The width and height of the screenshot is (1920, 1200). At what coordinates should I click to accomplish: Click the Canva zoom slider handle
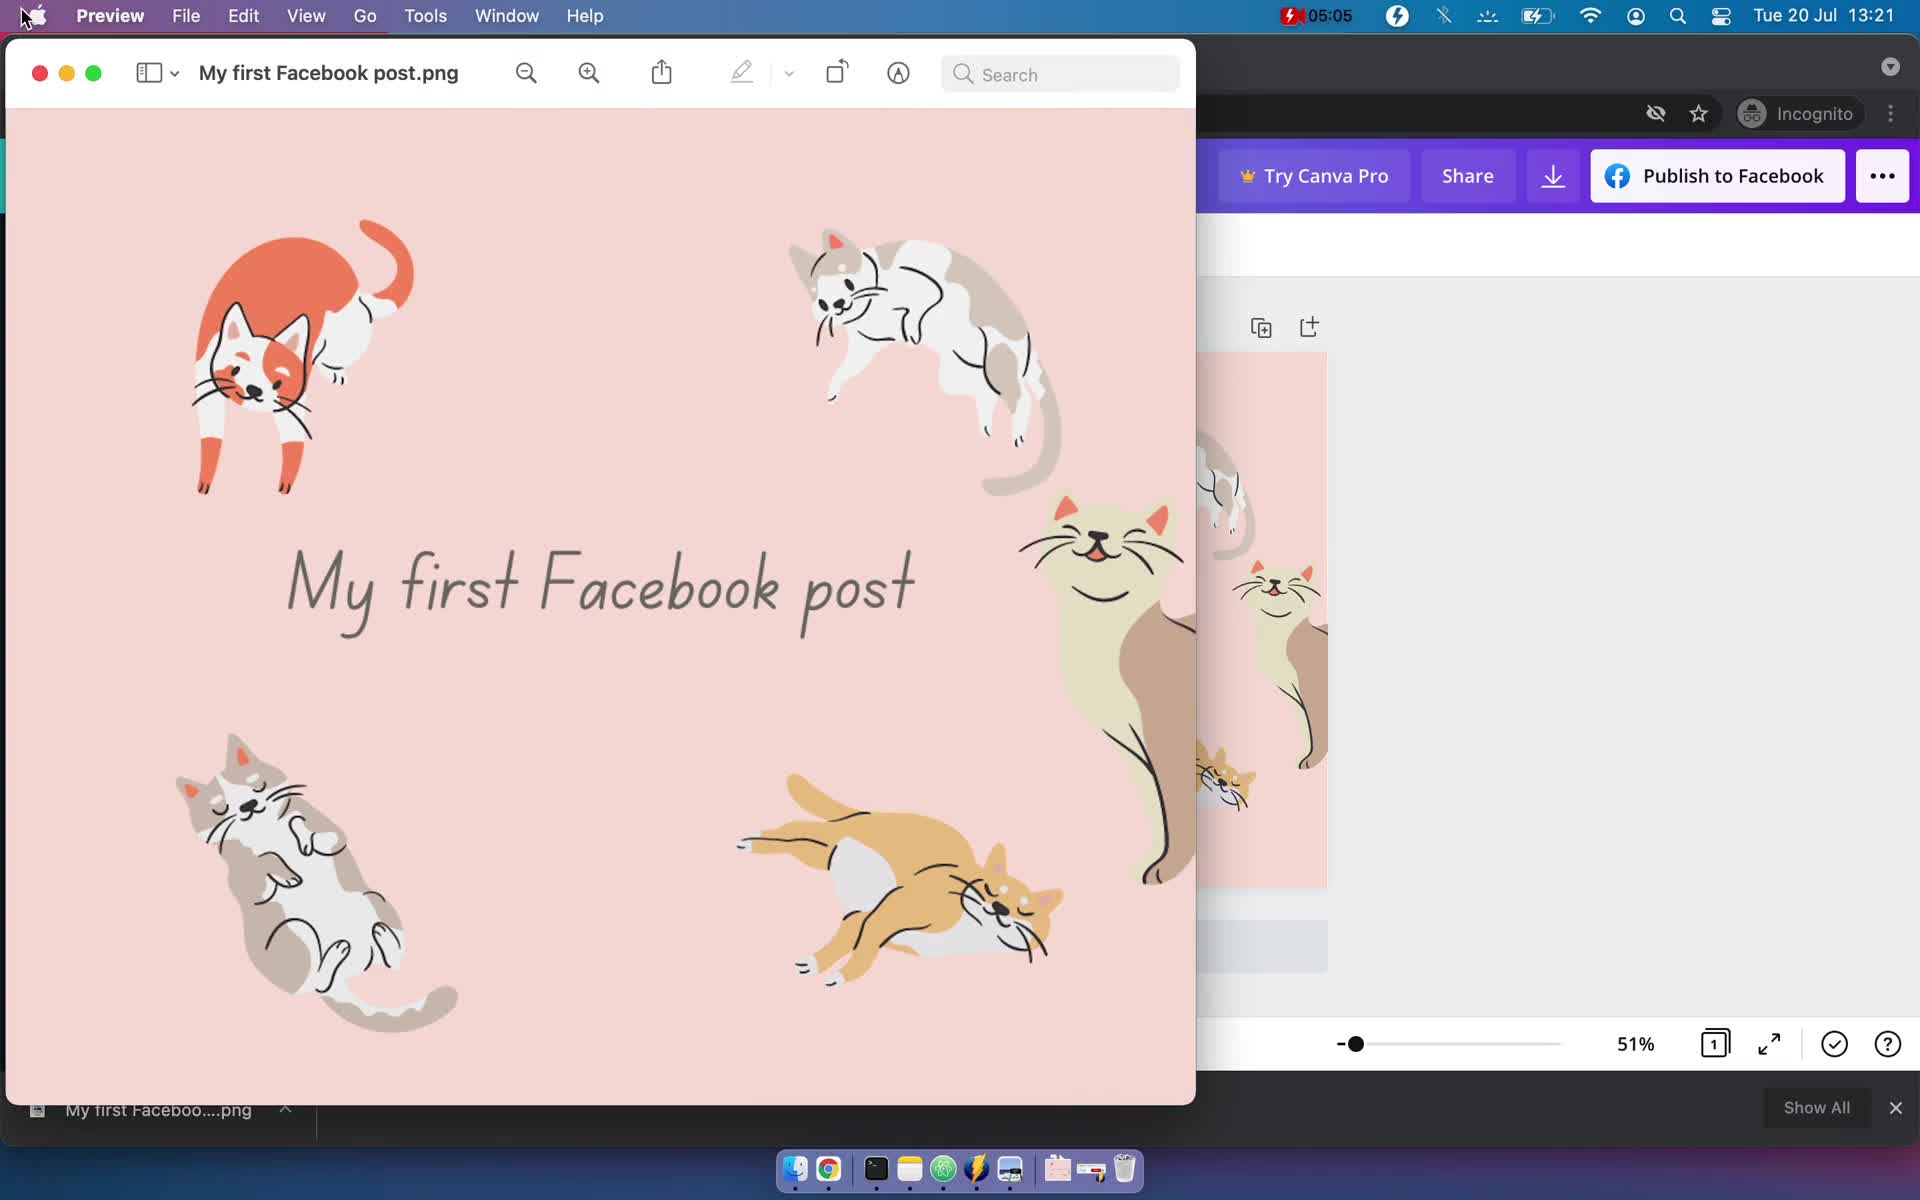pos(1356,1044)
